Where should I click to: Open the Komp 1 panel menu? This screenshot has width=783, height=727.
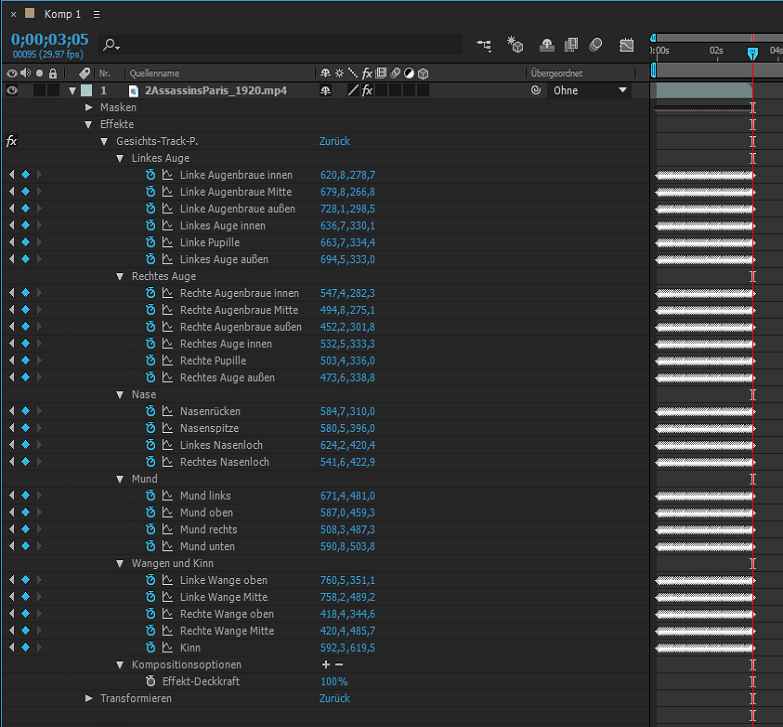tap(96, 15)
